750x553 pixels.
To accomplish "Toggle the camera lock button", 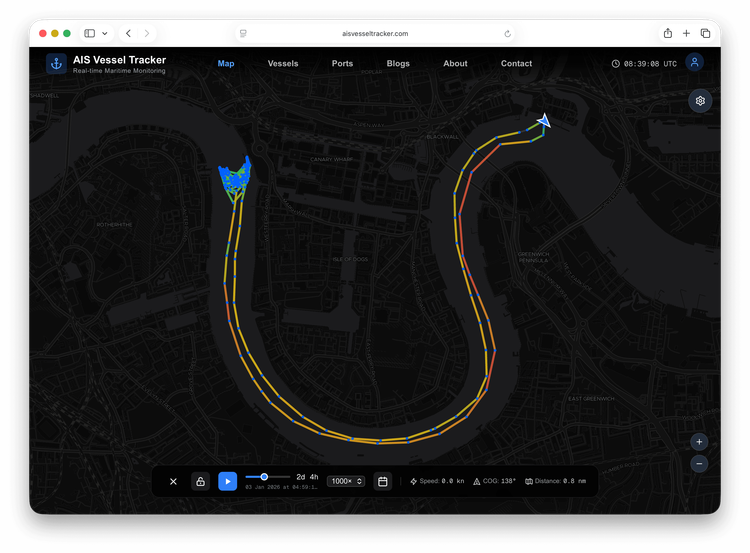I will click(x=200, y=481).
